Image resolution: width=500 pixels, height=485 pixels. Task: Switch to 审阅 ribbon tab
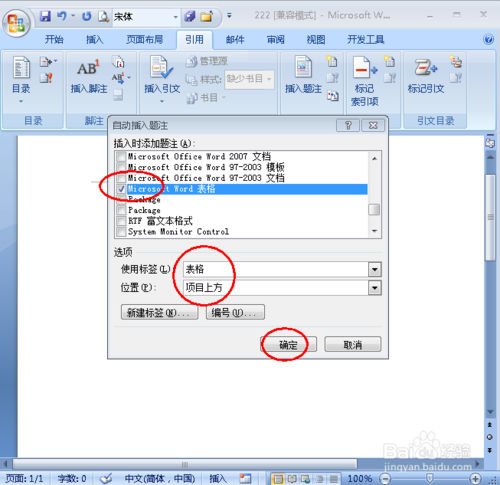(276, 40)
